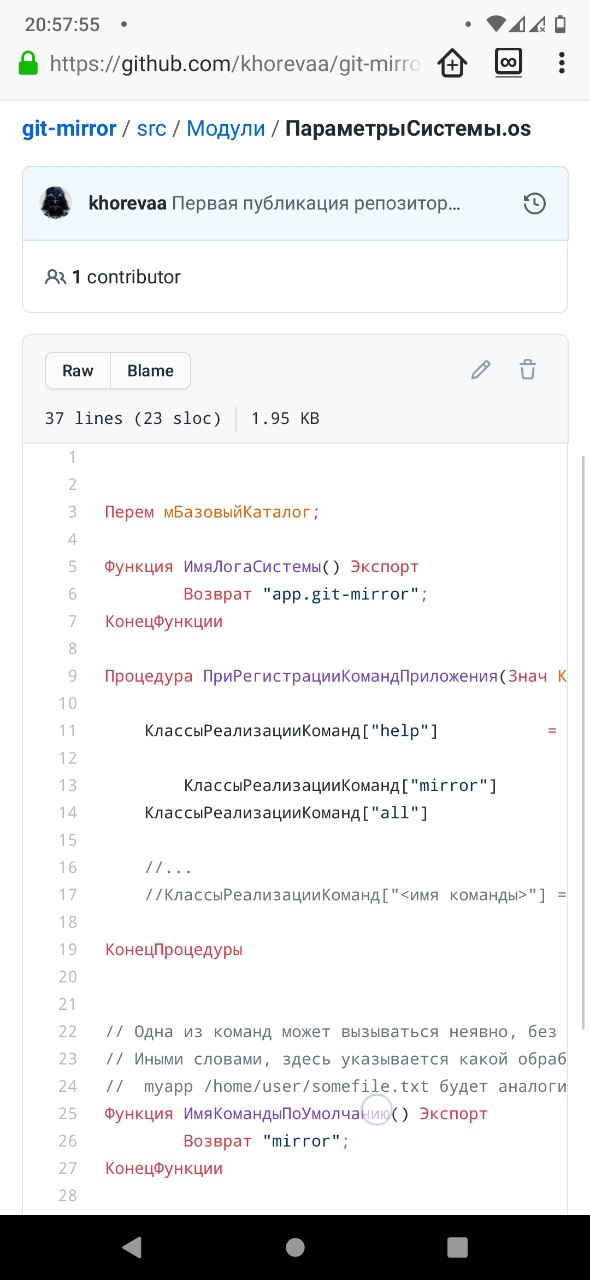Click the КонецПроцедуры keyword
Screen dimensions: 590x1280
[x=173, y=949]
